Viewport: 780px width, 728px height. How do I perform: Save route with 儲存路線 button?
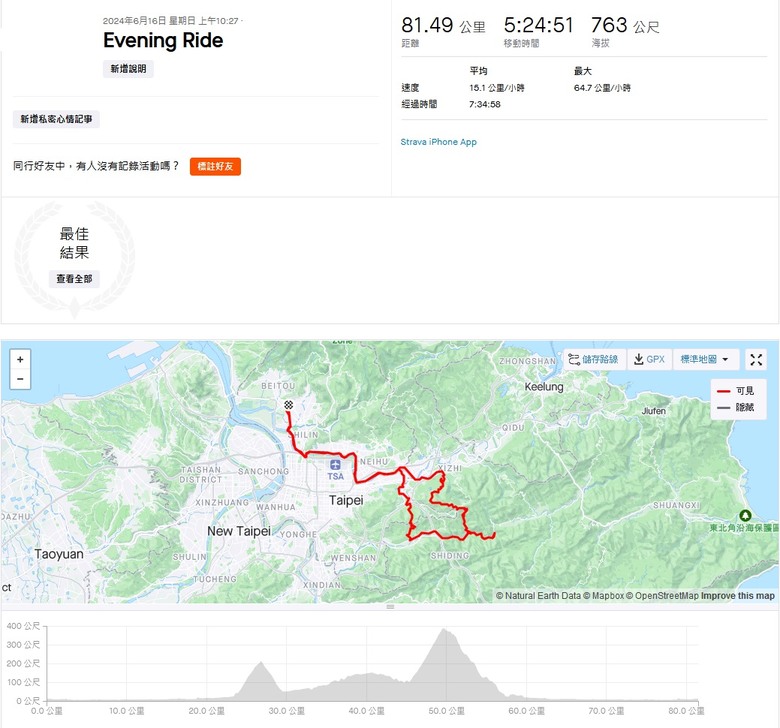(594, 360)
